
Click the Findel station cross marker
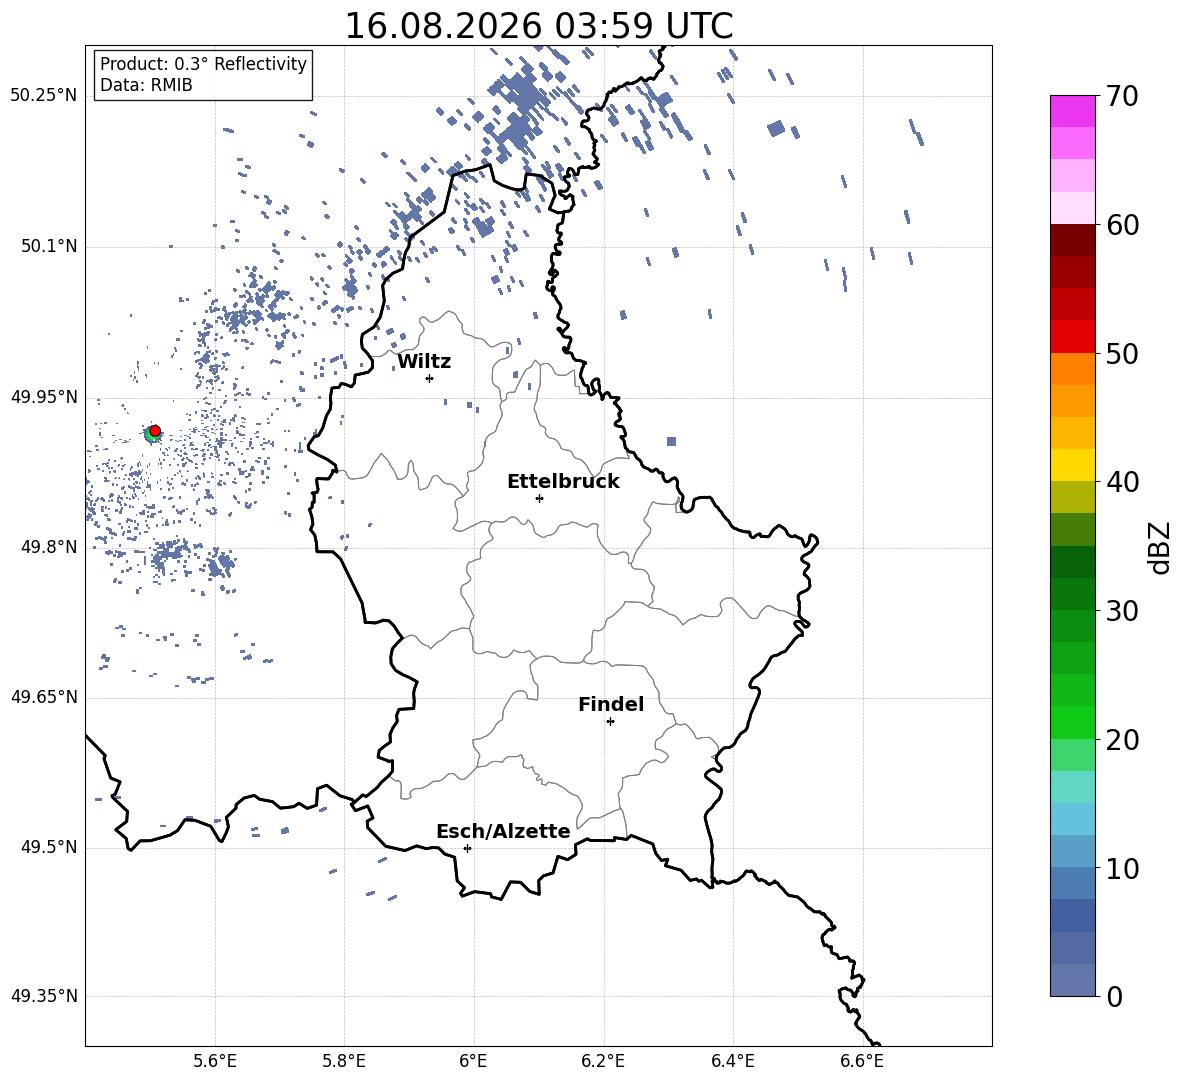610,722
